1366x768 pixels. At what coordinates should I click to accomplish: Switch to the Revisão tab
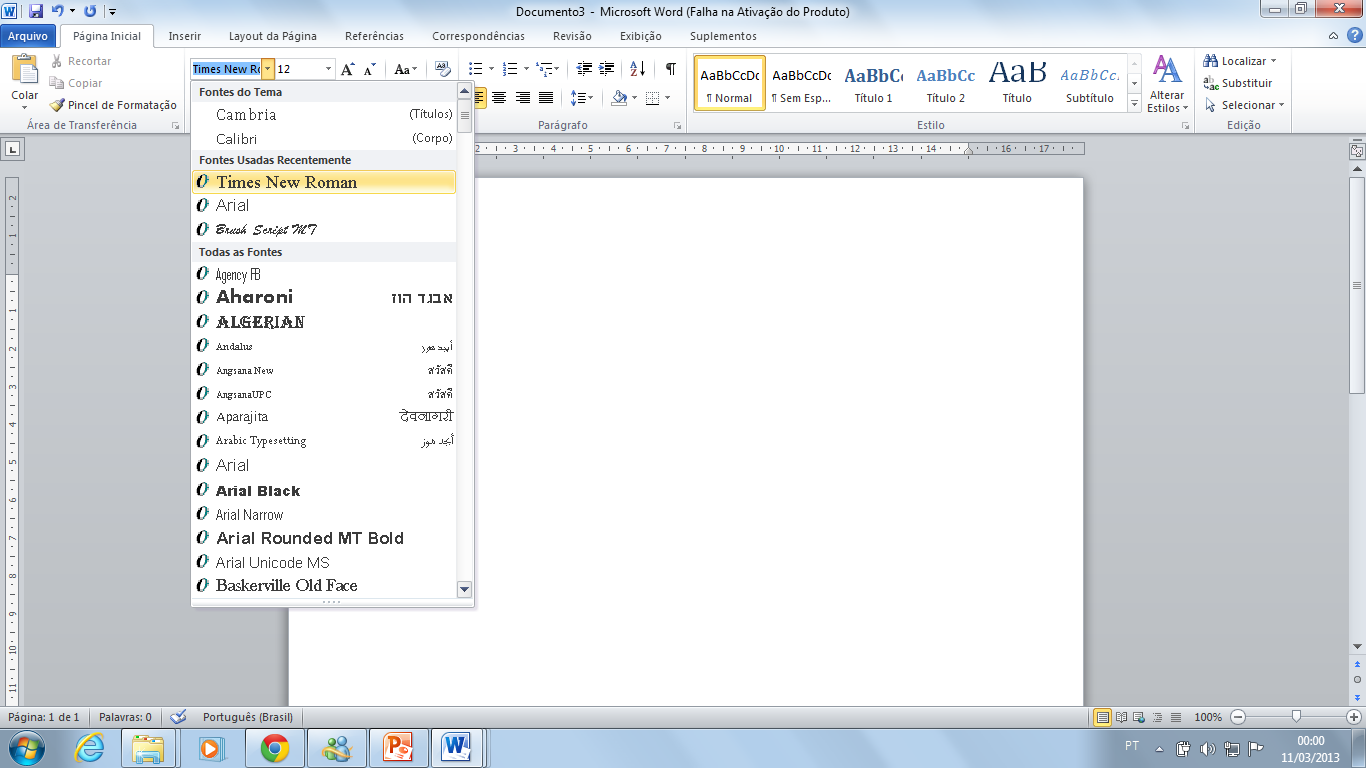572,36
